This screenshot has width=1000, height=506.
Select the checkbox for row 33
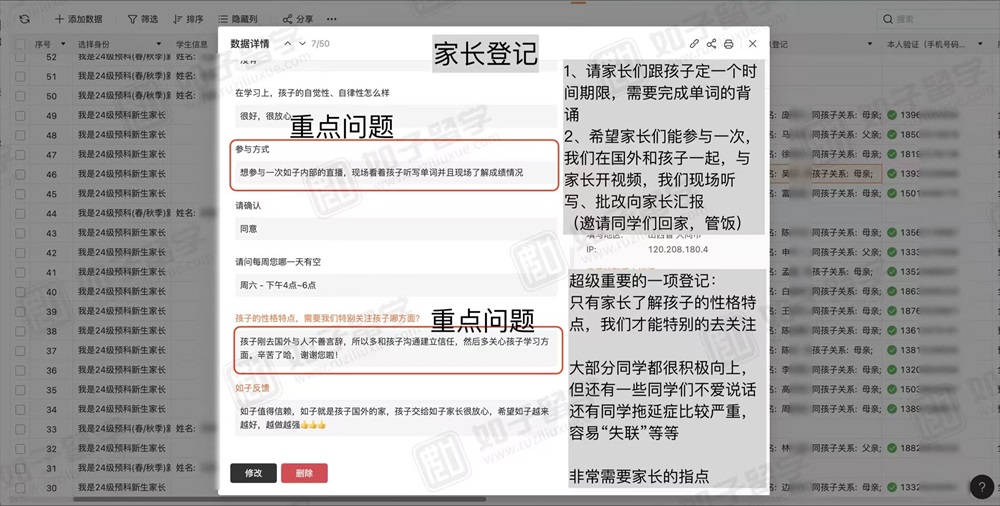(20, 429)
